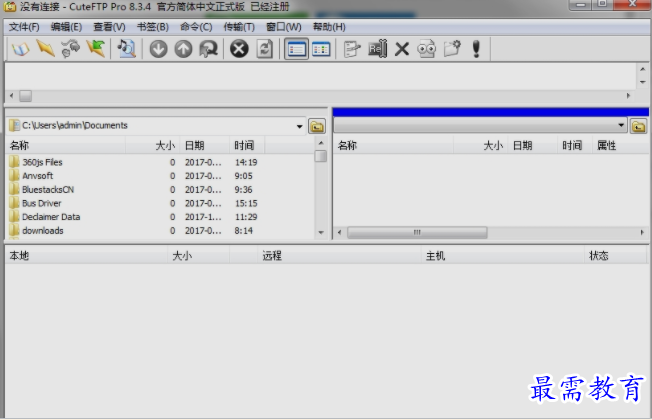
Task: Click the 本地 queue column header
Action: coord(87,255)
